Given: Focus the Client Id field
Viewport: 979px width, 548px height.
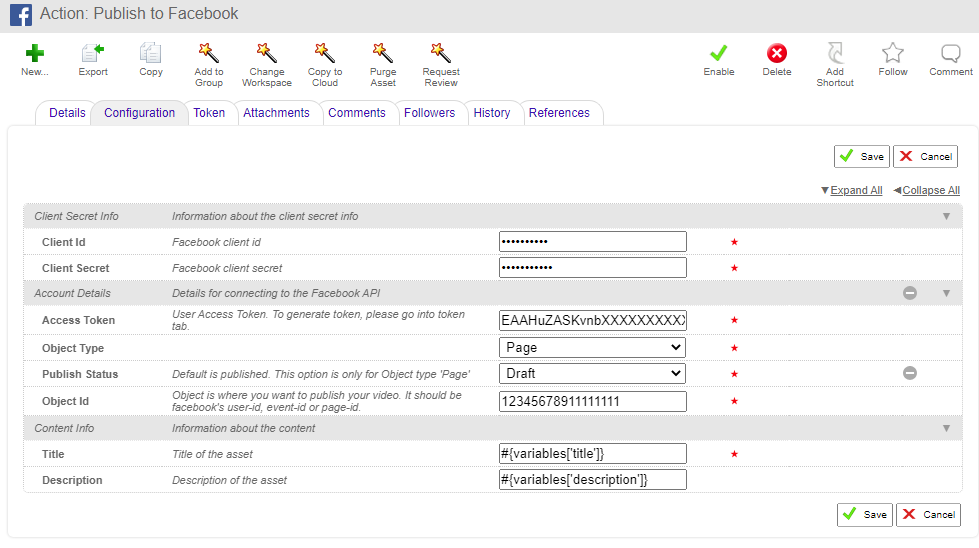Looking at the screenshot, I should 593,242.
